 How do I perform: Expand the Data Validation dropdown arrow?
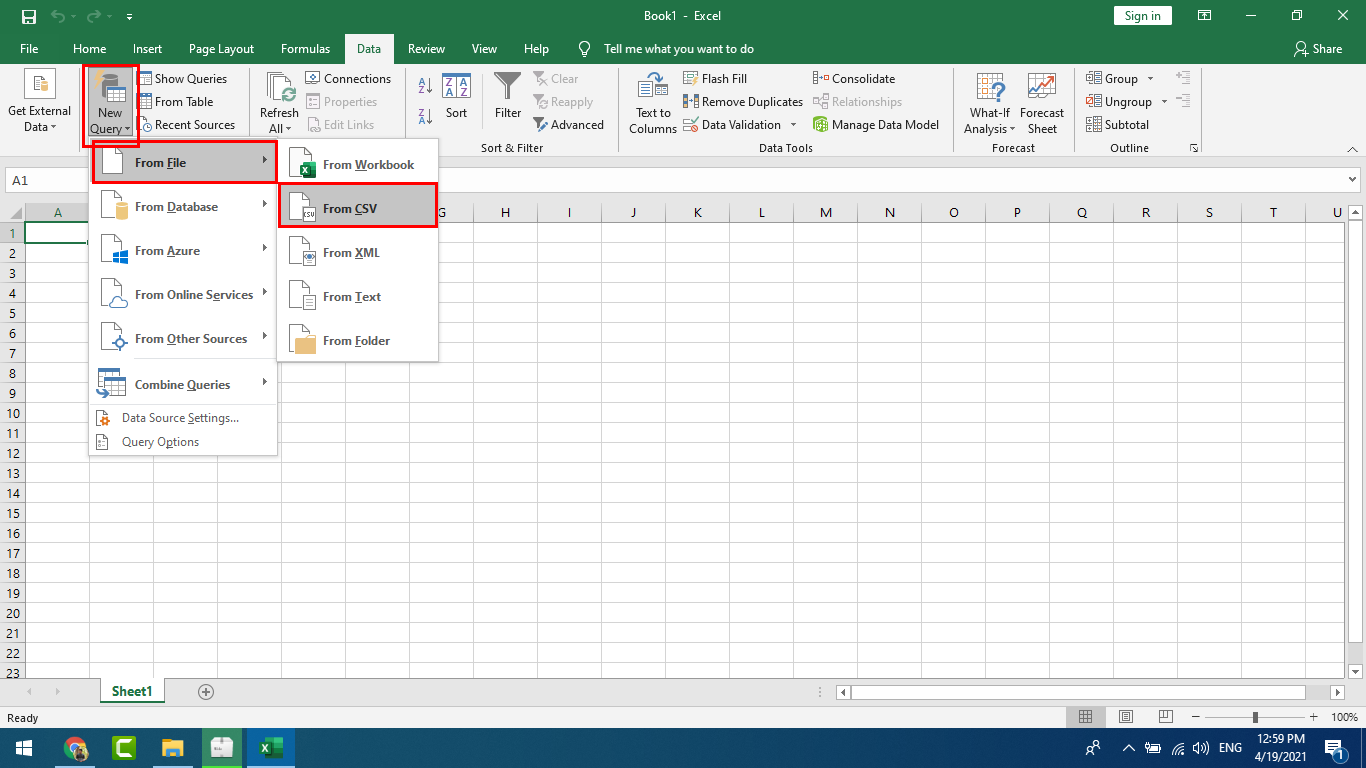click(x=793, y=125)
